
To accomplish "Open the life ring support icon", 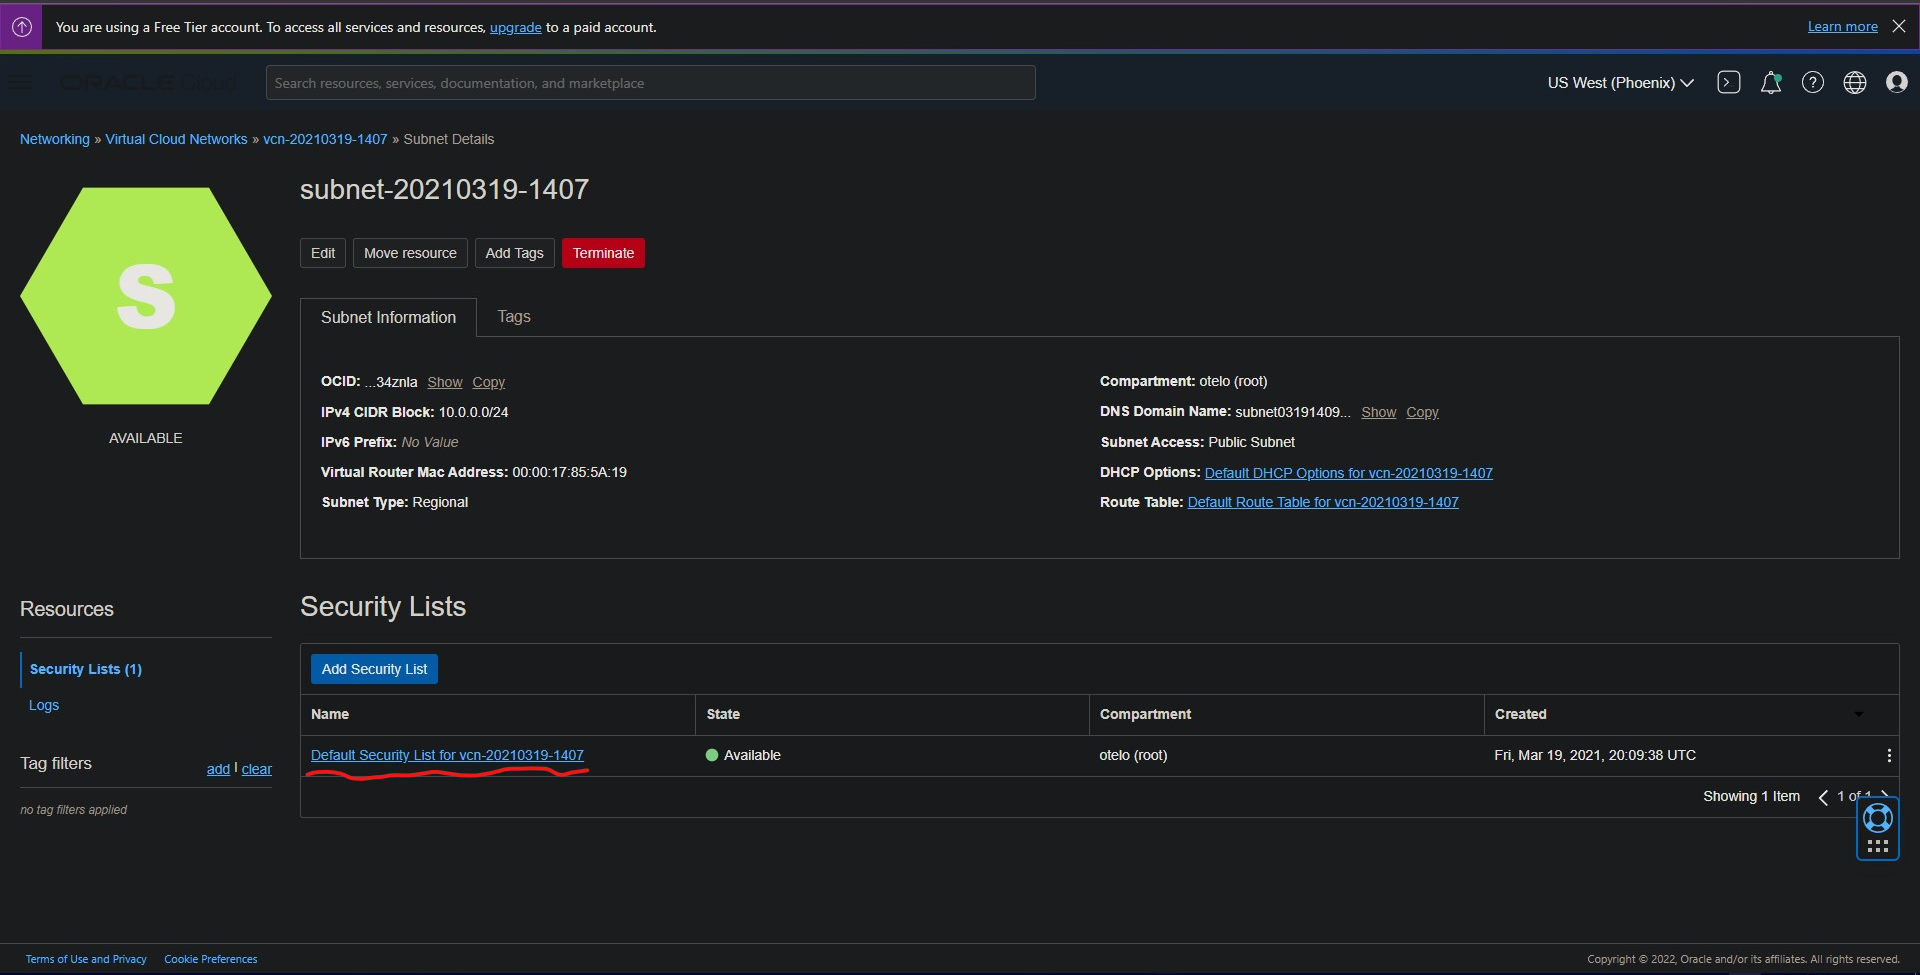I will click(1878, 818).
